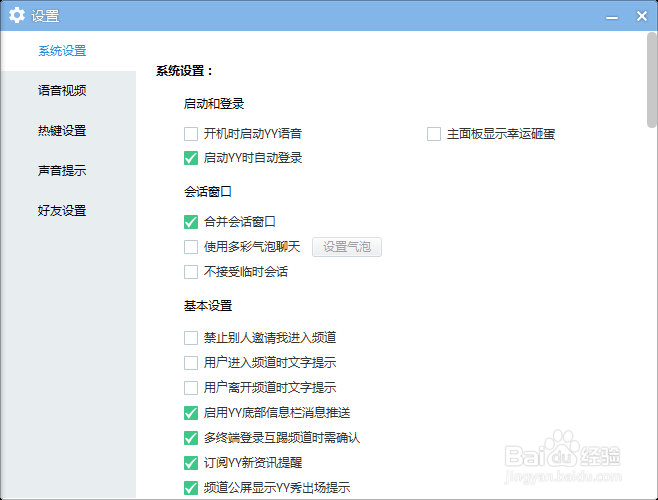
Task: Uncheck 启动YY时自动登录
Action: tap(191, 158)
